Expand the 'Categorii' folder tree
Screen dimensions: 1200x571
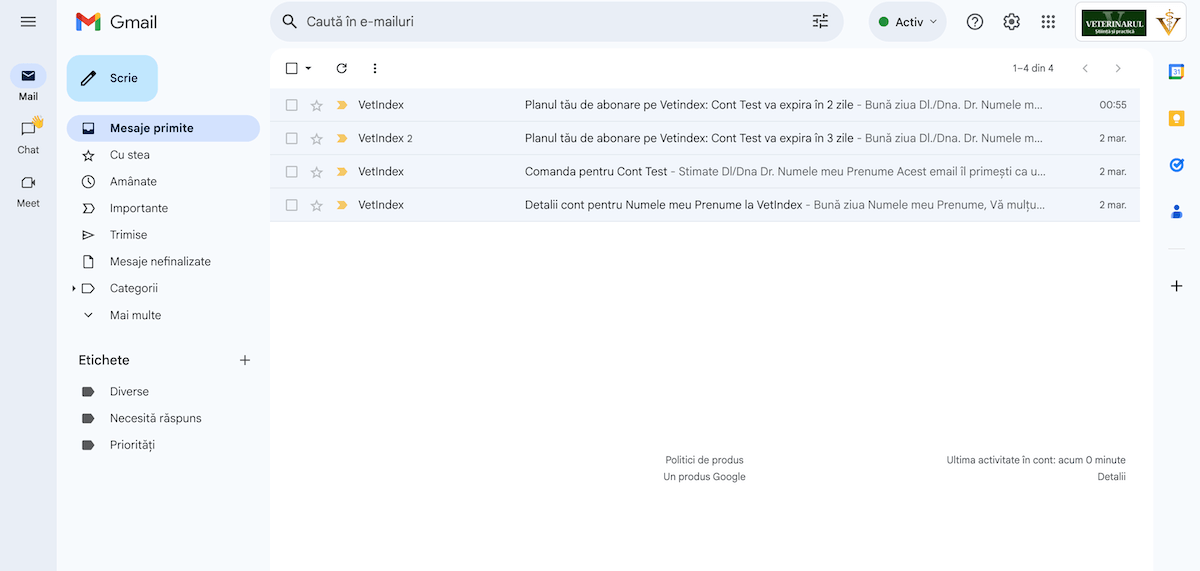click(x=74, y=289)
